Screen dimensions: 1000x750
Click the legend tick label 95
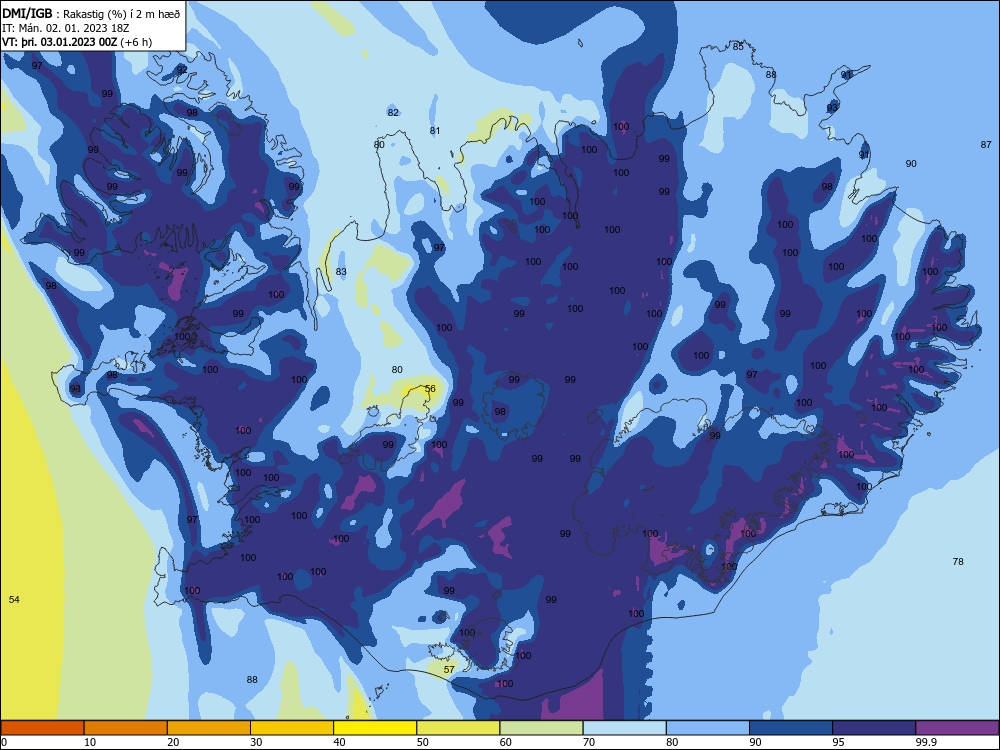click(x=838, y=742)
